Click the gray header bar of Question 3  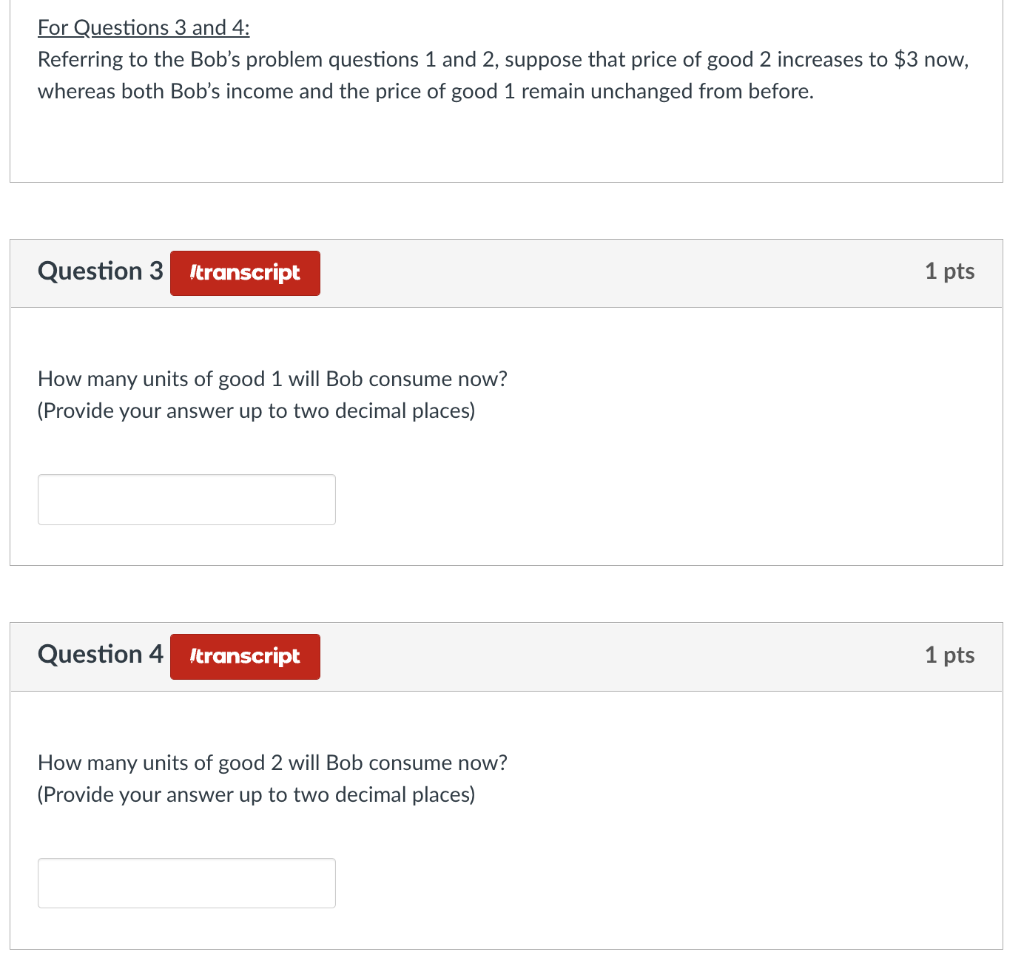pyautogui.click(x=600, y=272)
